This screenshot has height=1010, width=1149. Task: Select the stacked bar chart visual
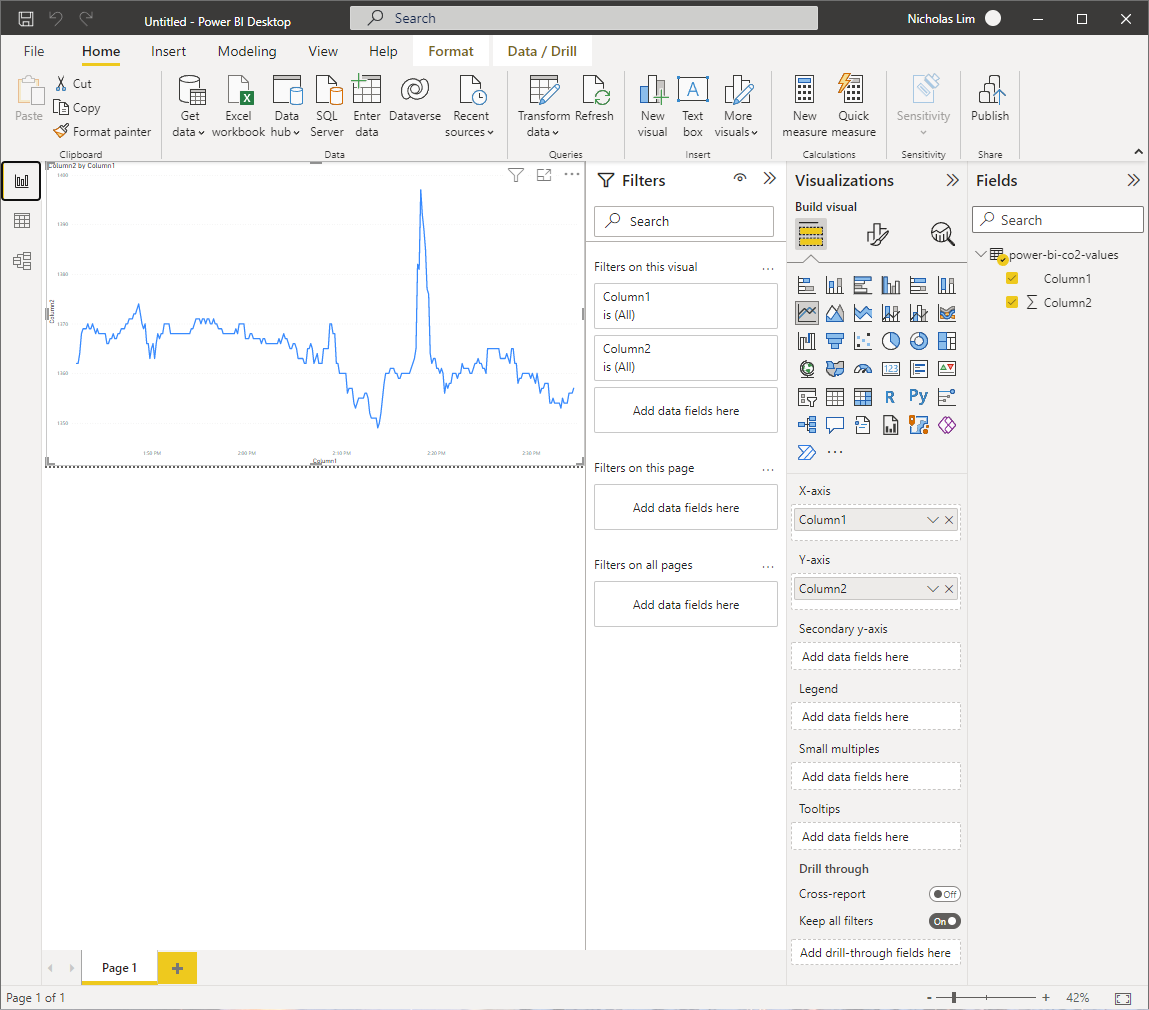tap(806, 284)
